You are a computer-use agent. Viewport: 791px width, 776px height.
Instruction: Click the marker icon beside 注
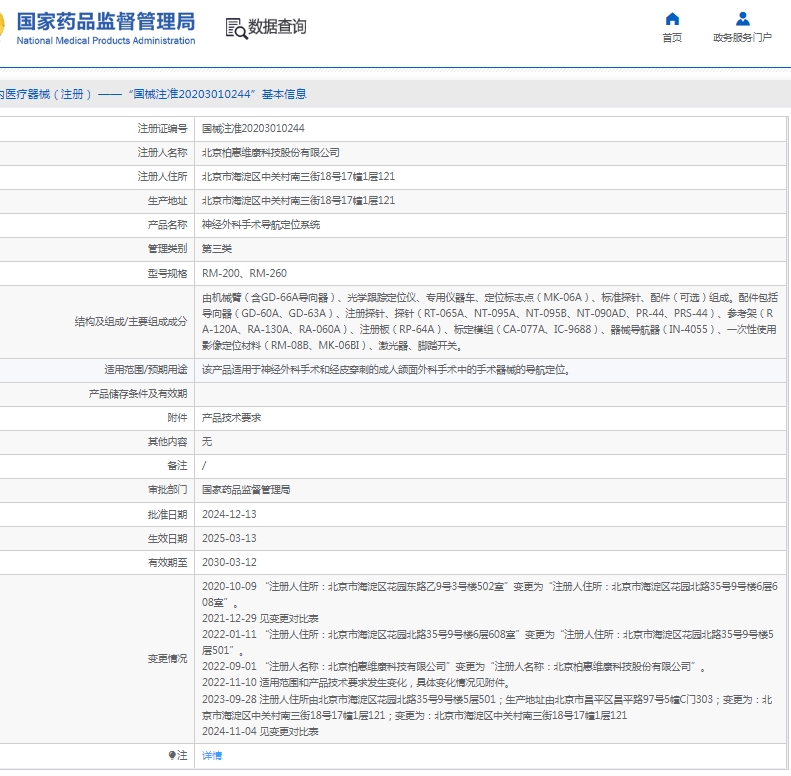pyautogui.click(x=172, y=755)
